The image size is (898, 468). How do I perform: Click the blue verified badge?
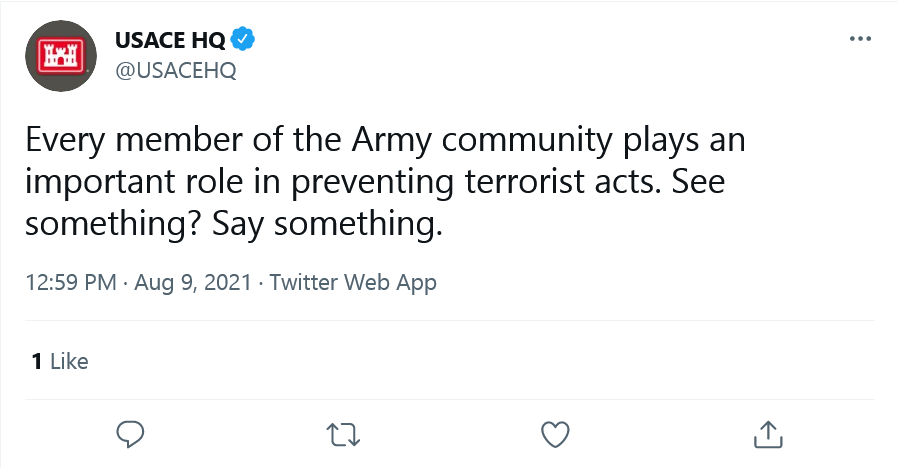tap(243, 39)
